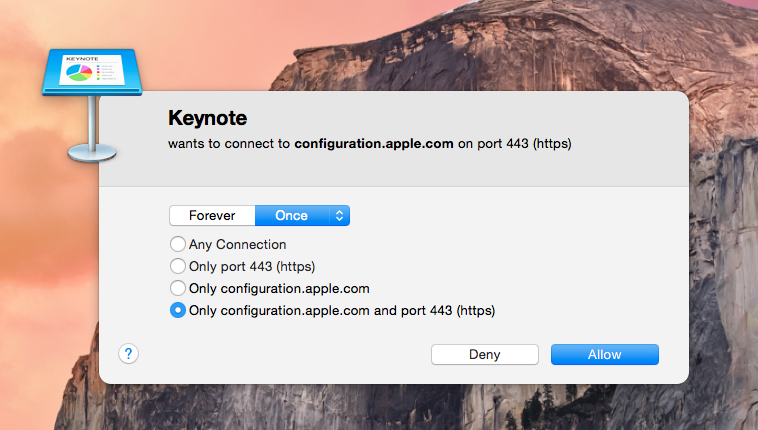Set rule duration to Once
758x430 pixels.
pos(292,216)
